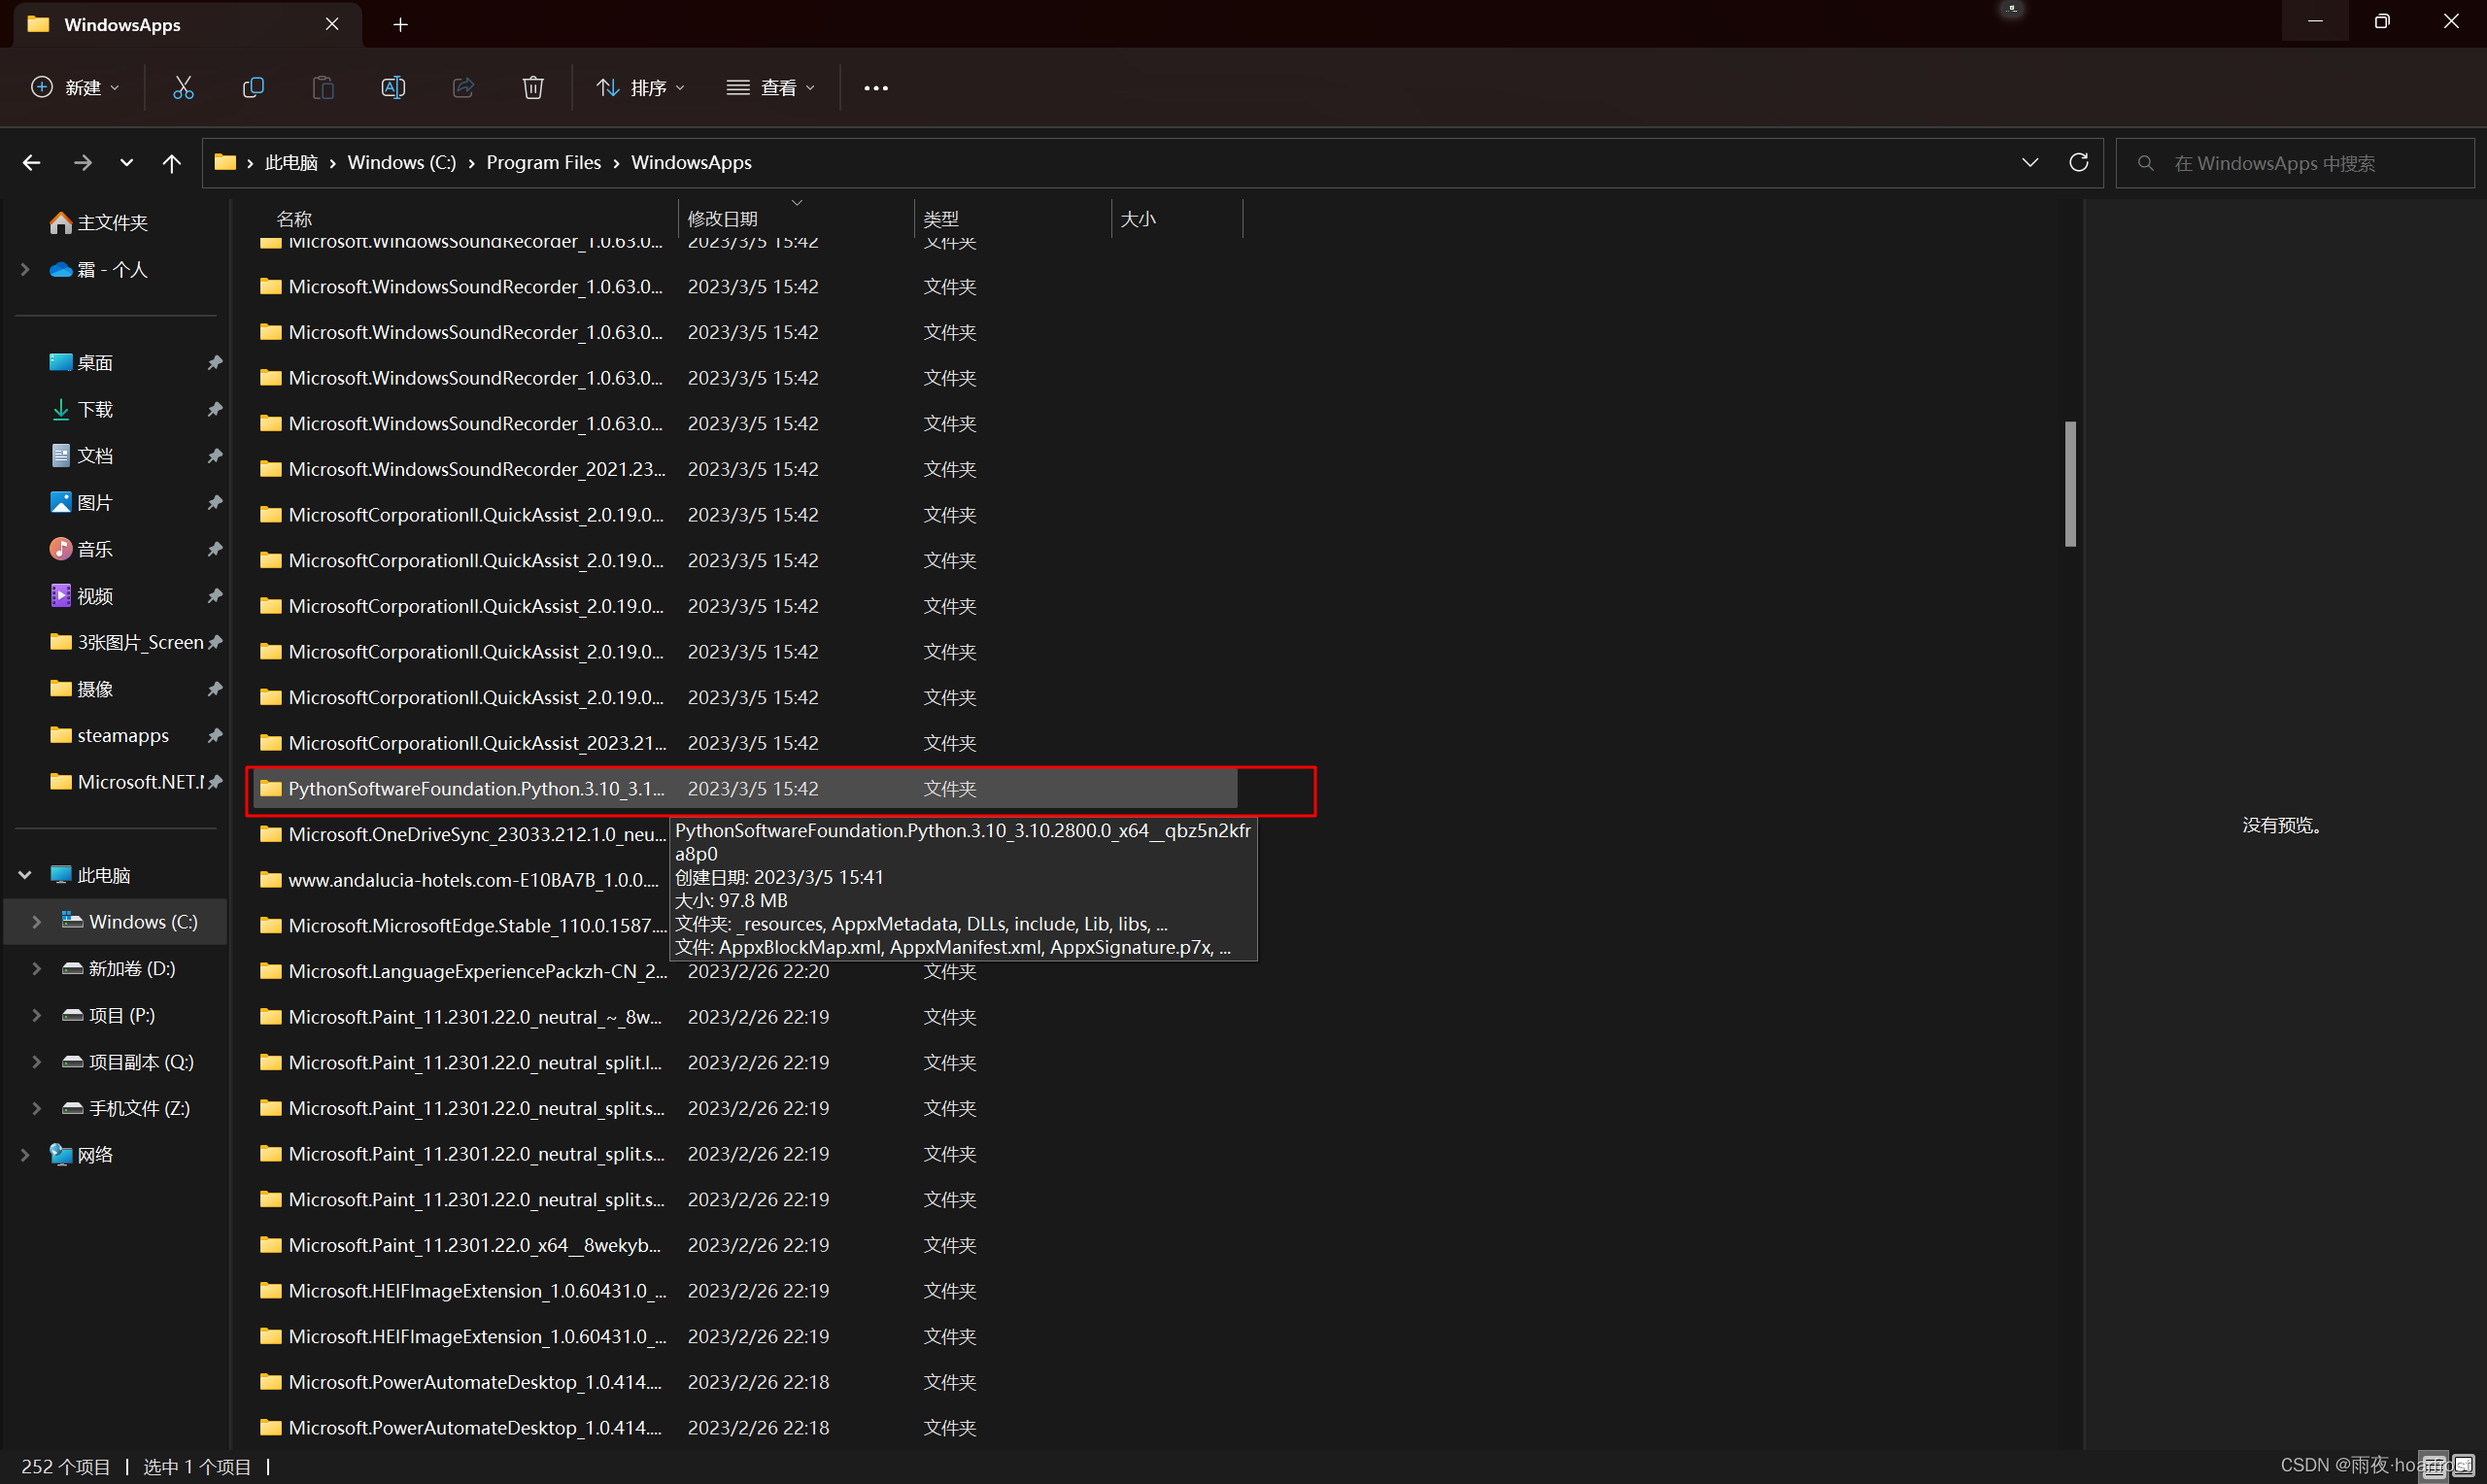Open Microsoft.NET pinned folder in sidebar

(x=127, y=782)
